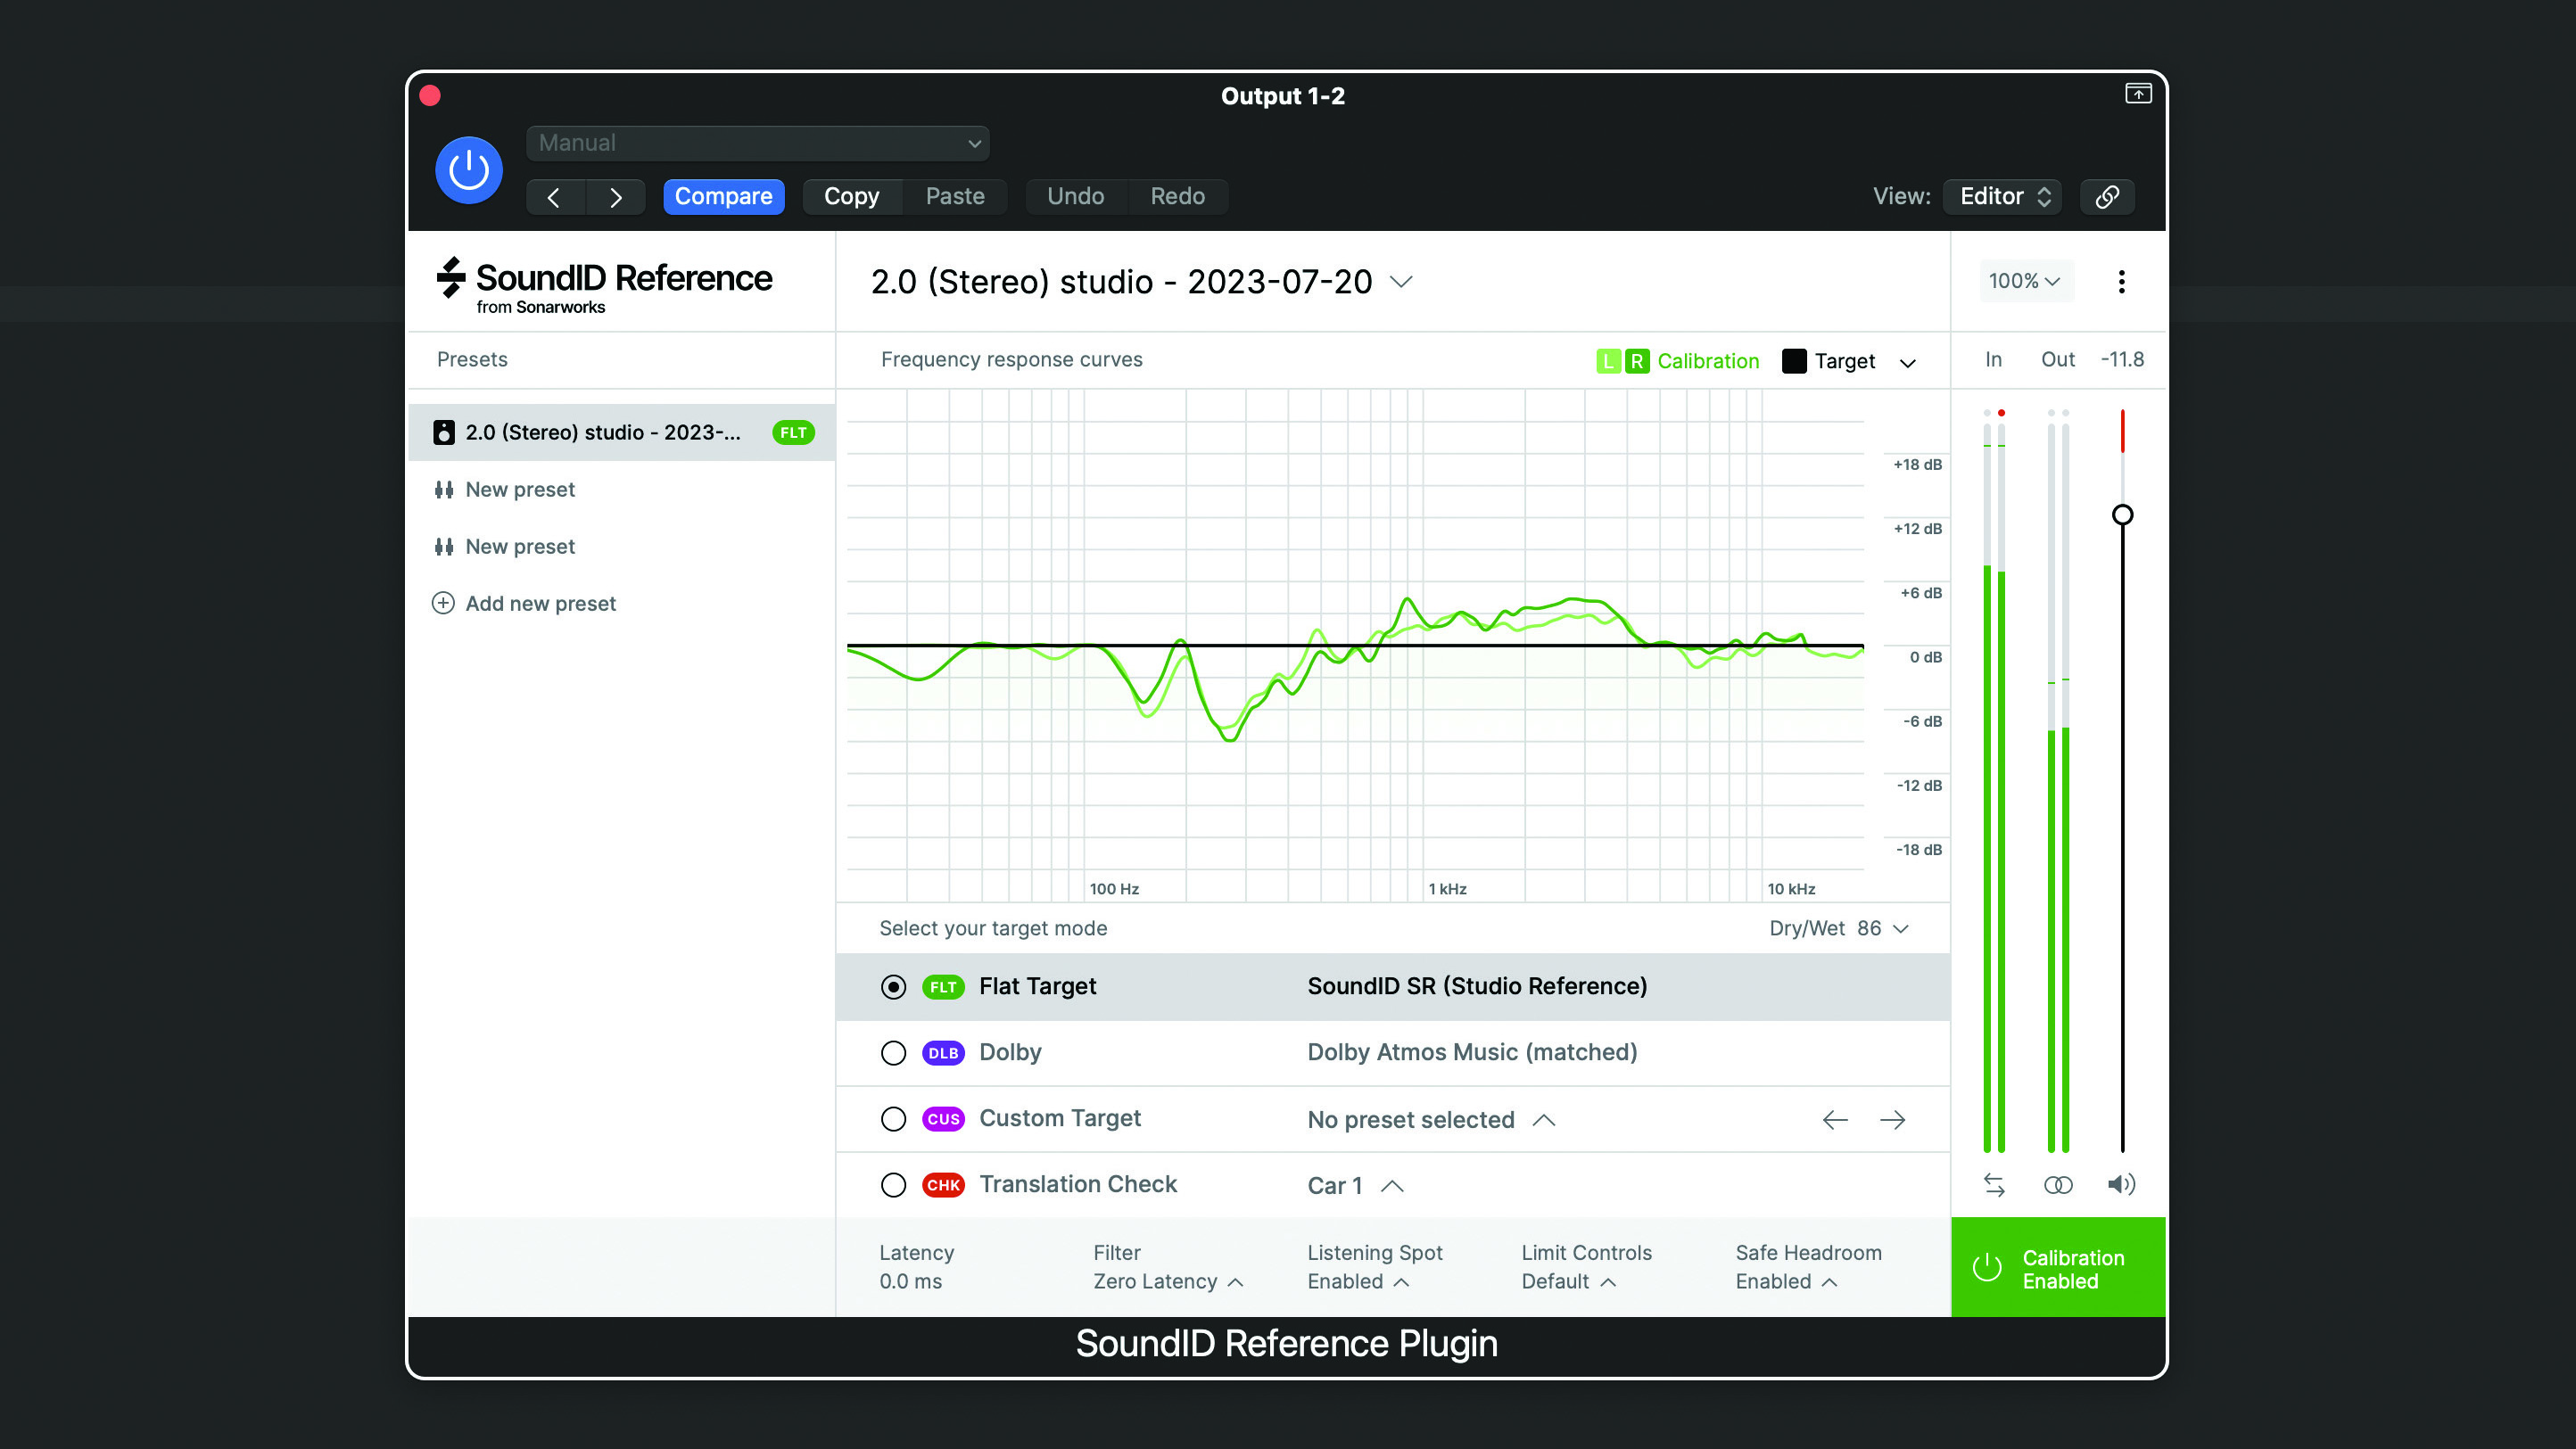Screen dimensions: 2576x1449
Task: Click the Paste button
Action: 955,197
